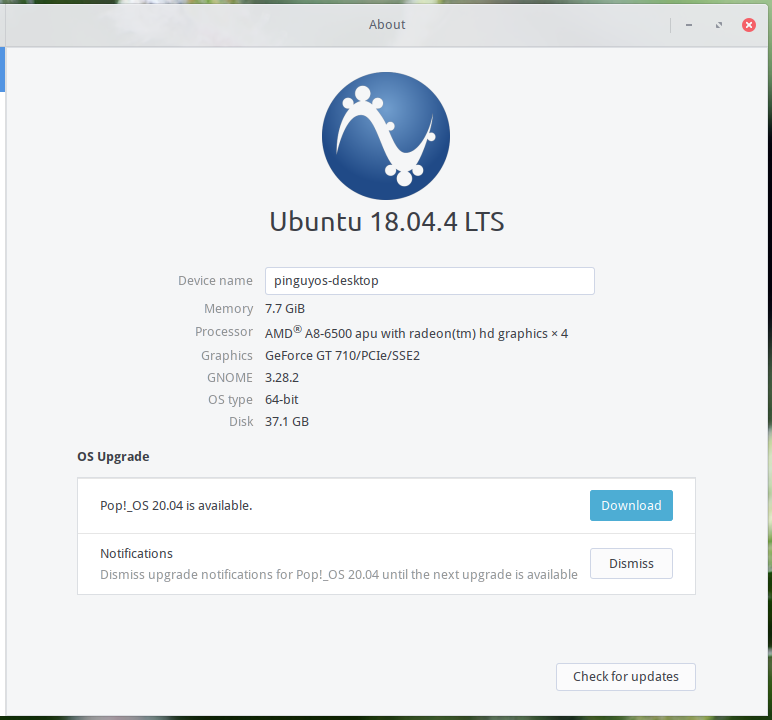Viewport: 772px width, 720px height.
Task: Click the blue Pinguy OS logo
Action: pyautogui.click(x=386, y=136)
